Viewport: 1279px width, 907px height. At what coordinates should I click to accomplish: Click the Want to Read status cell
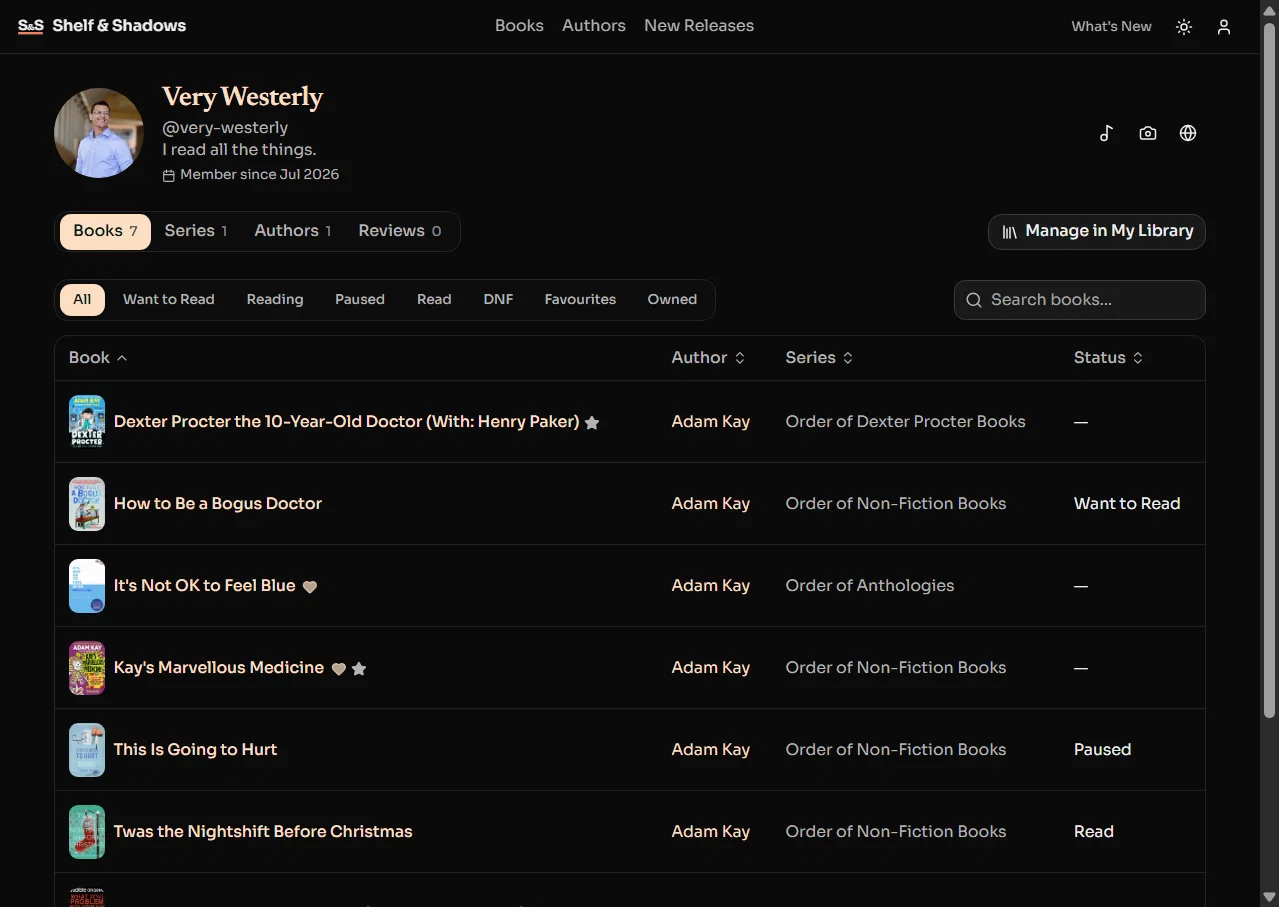click(x=1127, y=504)
